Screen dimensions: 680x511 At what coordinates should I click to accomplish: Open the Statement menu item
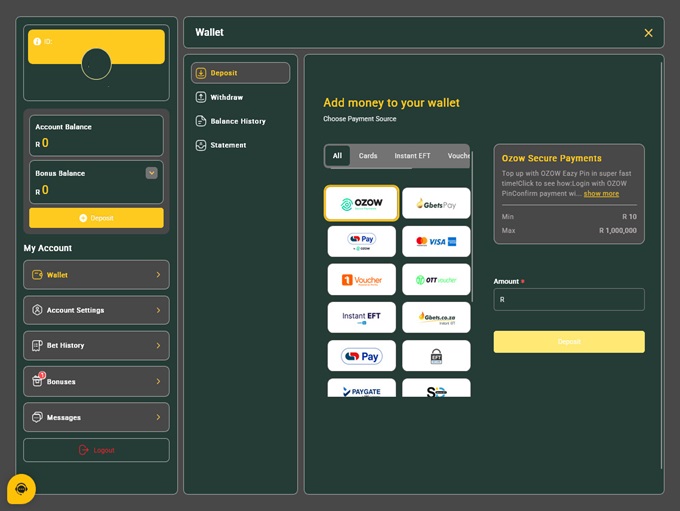tap(228, 145)
